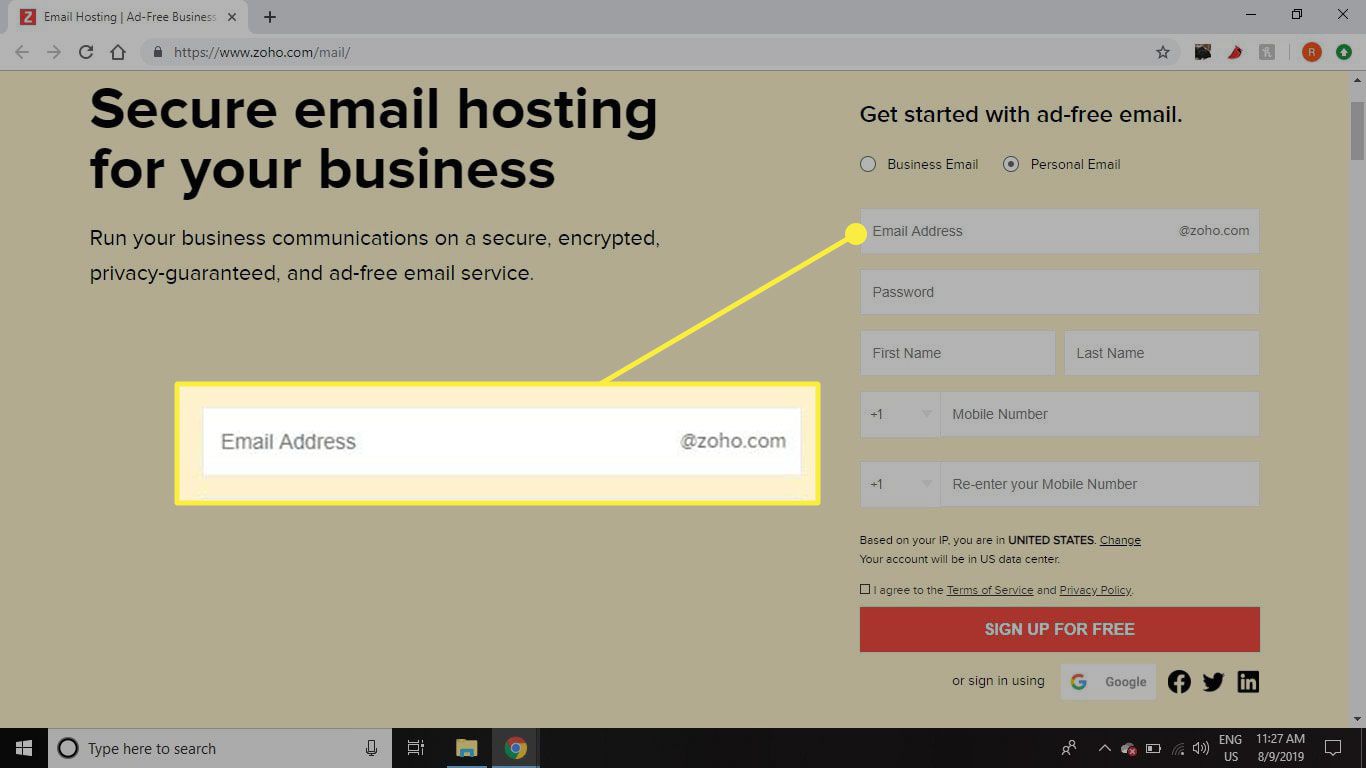This screenshot has width=1366, height=768.
Task: Bookmark this page with the star
Action: pos(1163,52)
